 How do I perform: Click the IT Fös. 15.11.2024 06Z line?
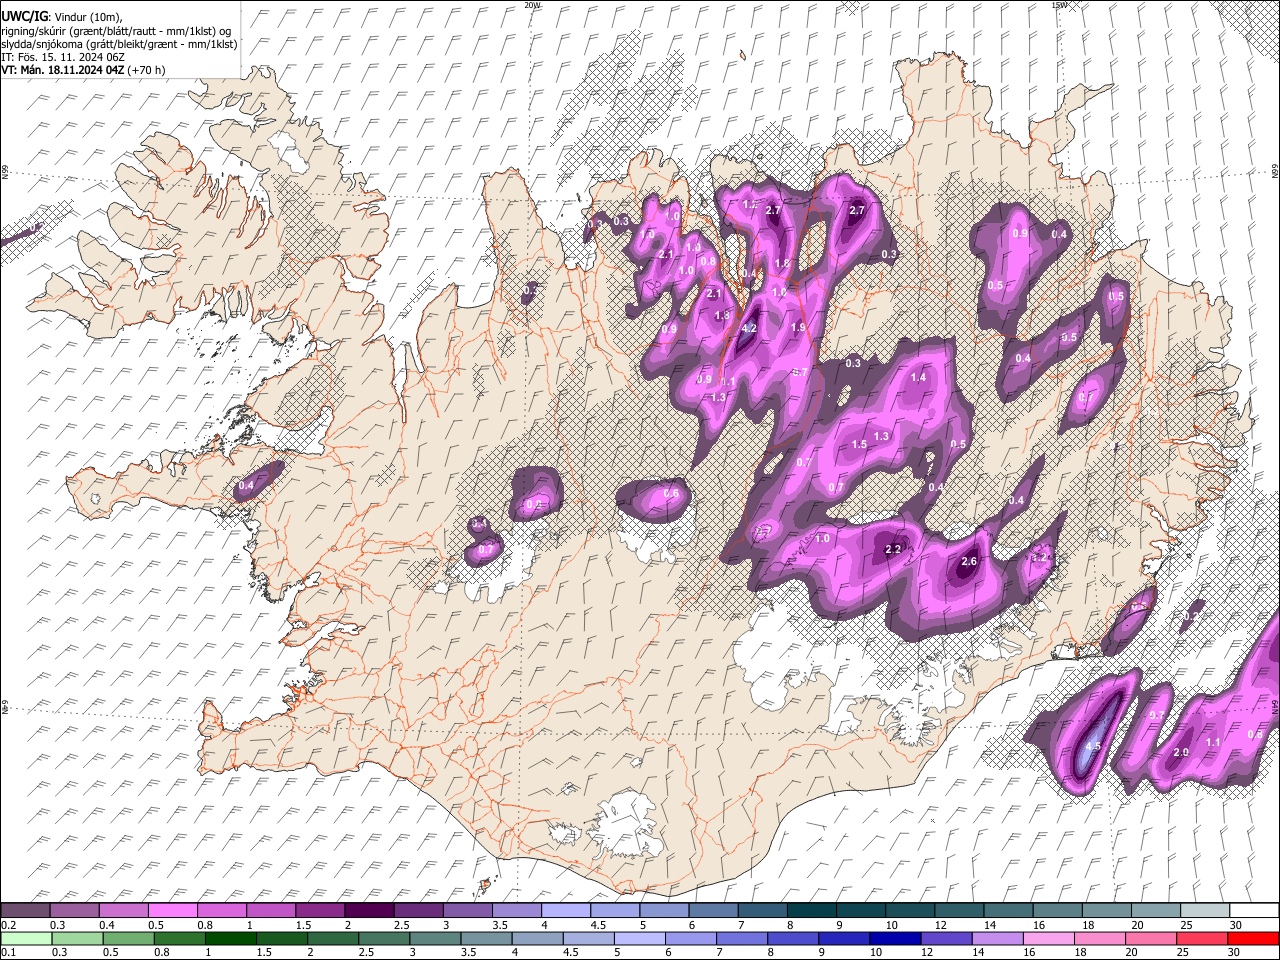pos(63,57)
